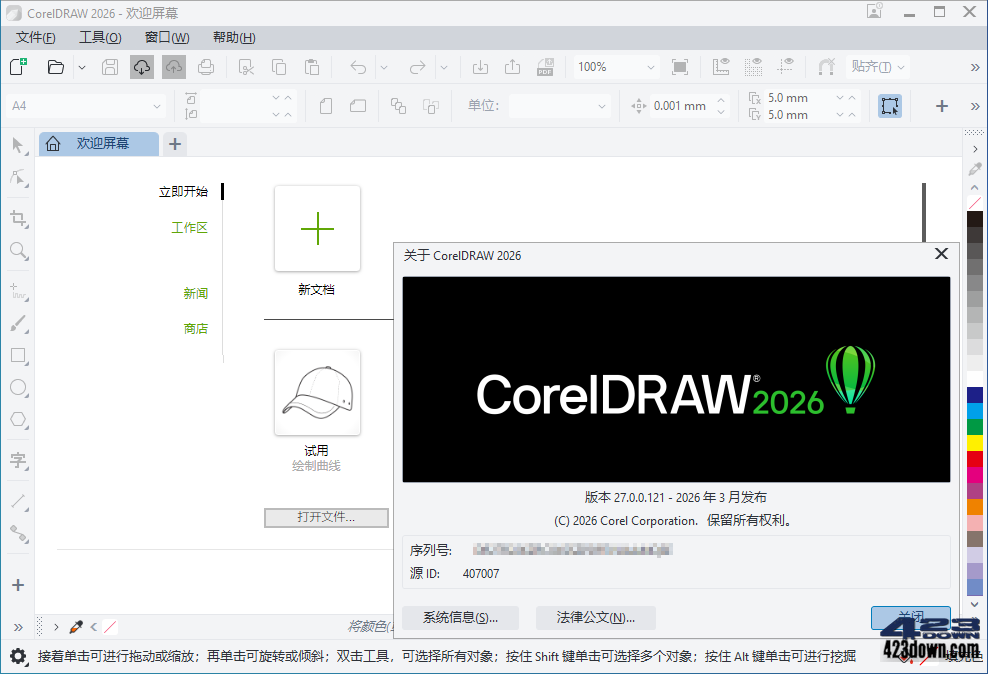988x674 pixels.
Task: Click the 系统信息 button
Action: [x=460, y=618]
